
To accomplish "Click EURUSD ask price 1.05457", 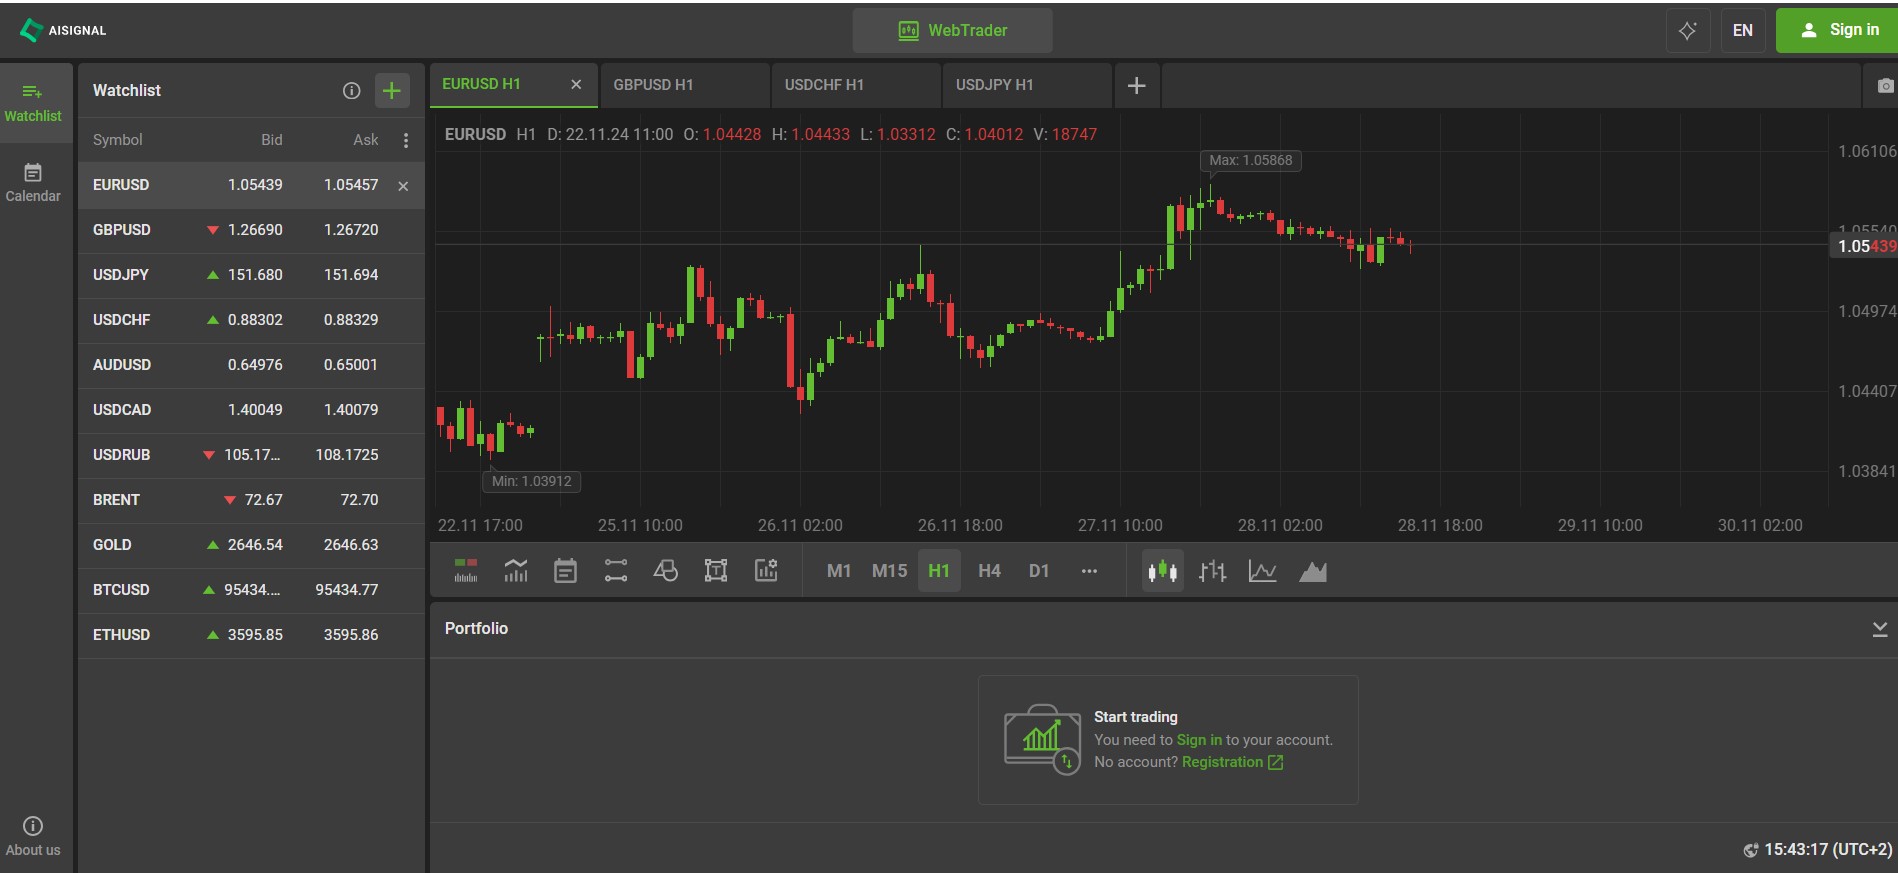I will point(351,185).
